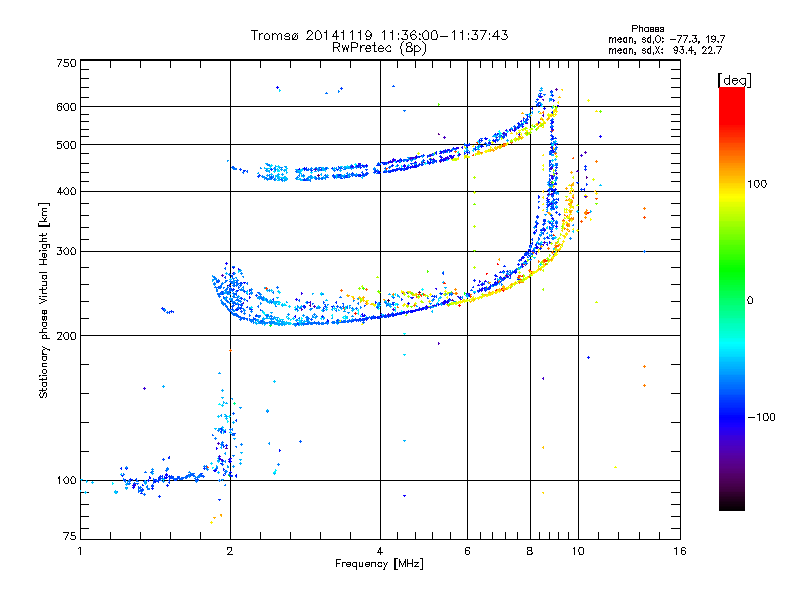800x600 pixels.
Task: Click the phase colorbar
Action: 732,298
